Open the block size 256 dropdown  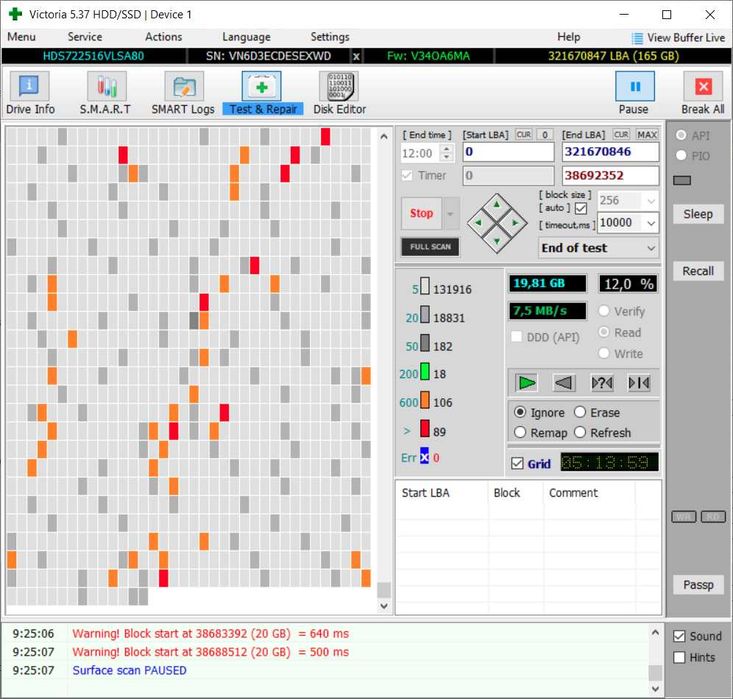coord(651,201)
